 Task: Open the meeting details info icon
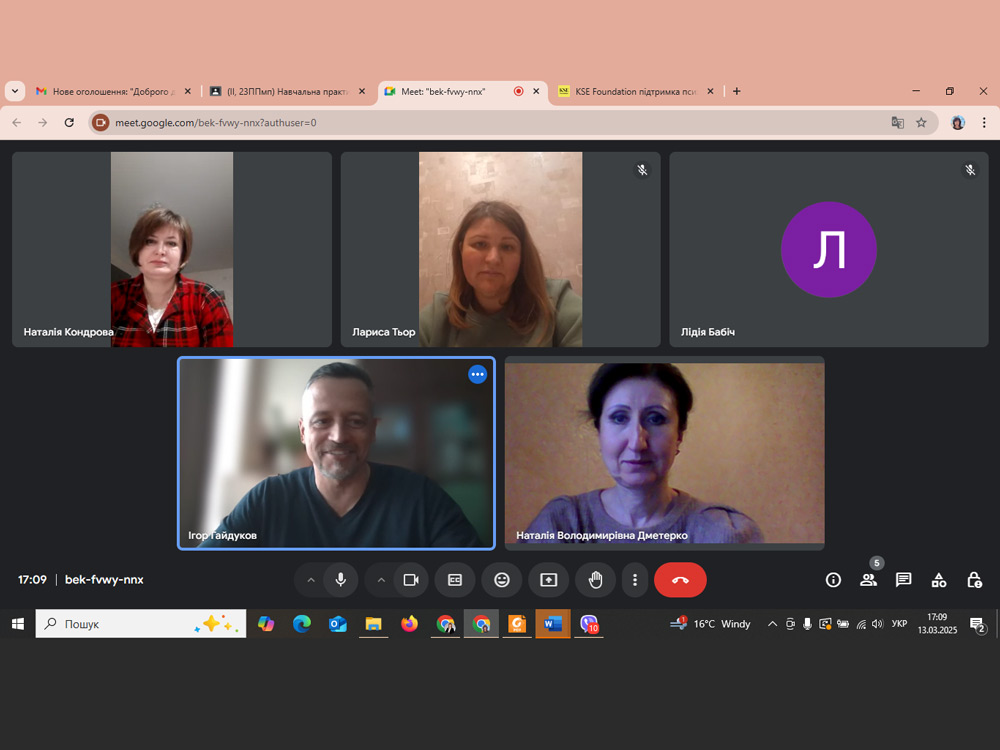point(833,580)
